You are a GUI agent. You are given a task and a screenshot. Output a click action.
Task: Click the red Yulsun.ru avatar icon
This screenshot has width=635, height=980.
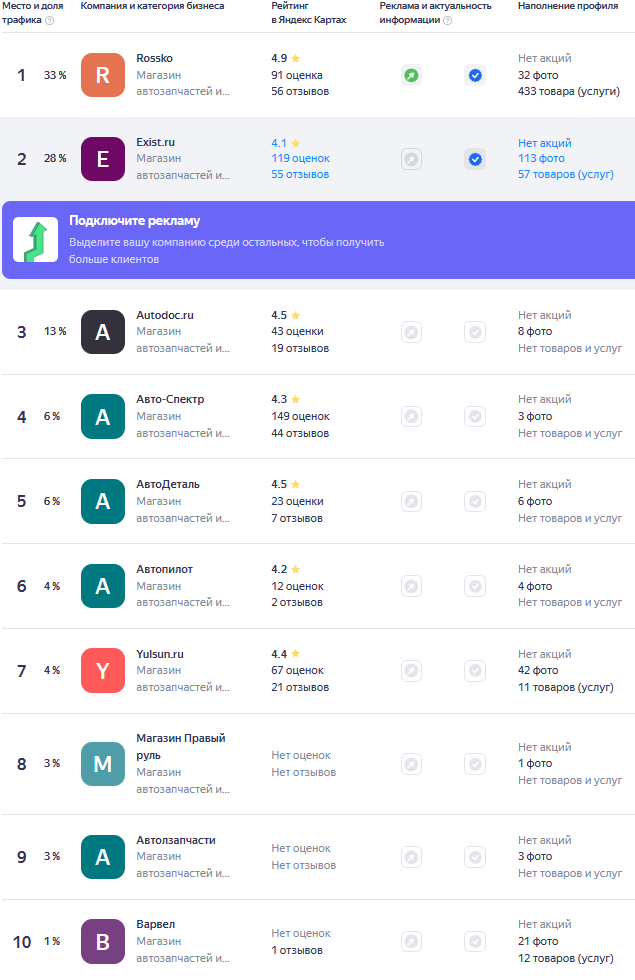coord(102,671)
